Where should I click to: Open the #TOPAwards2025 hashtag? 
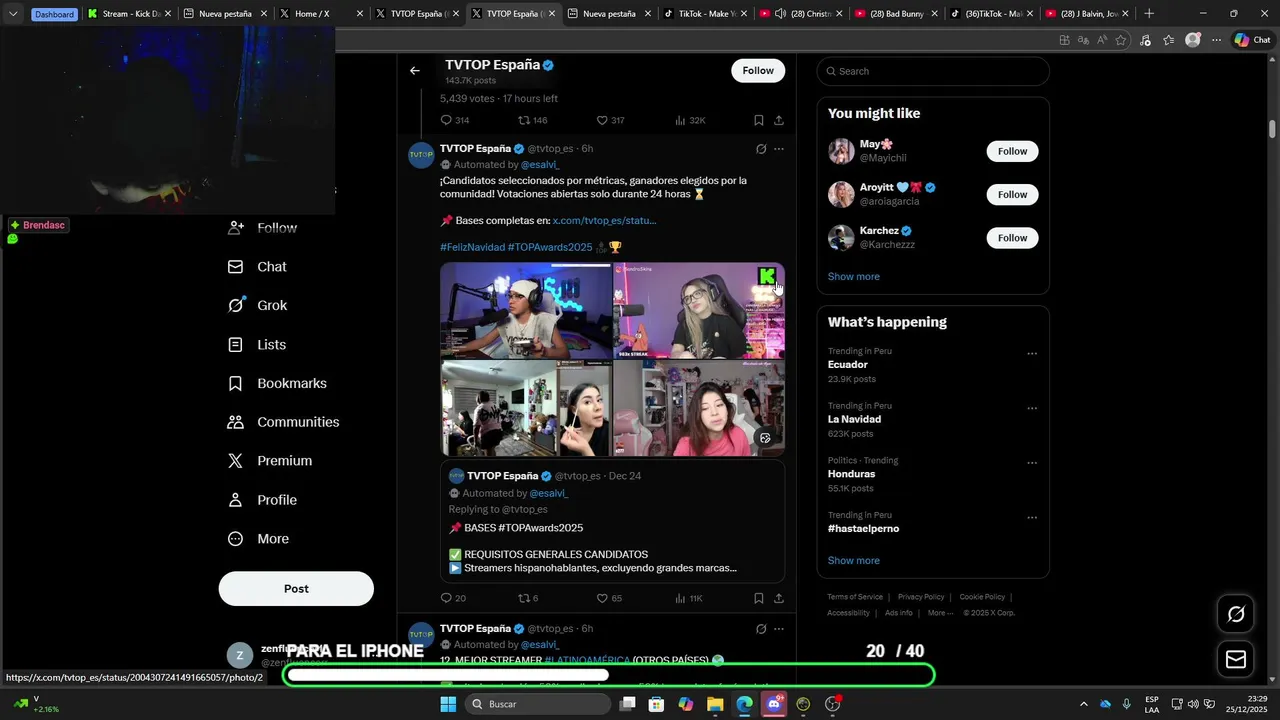point(550,247)
